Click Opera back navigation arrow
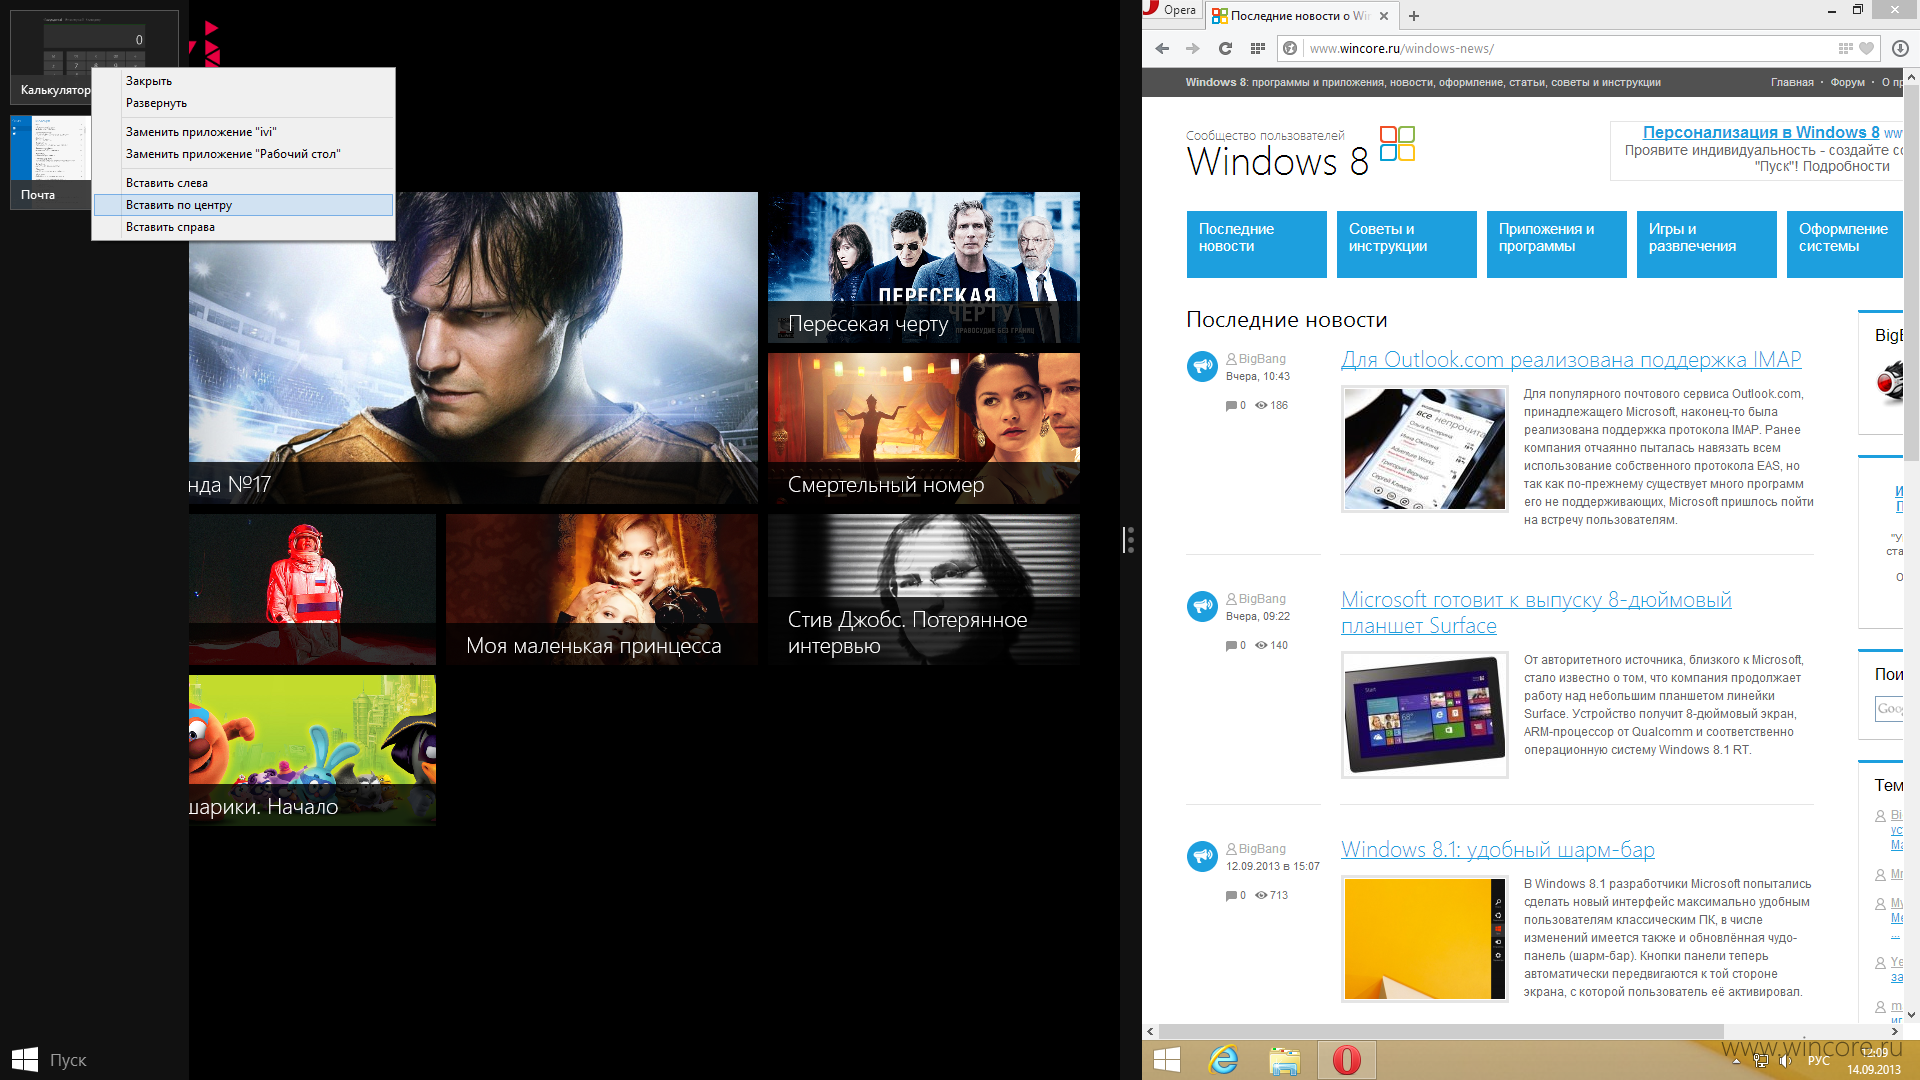Viewport: 1920px width, 1080px height. (x=1162, y=48)
